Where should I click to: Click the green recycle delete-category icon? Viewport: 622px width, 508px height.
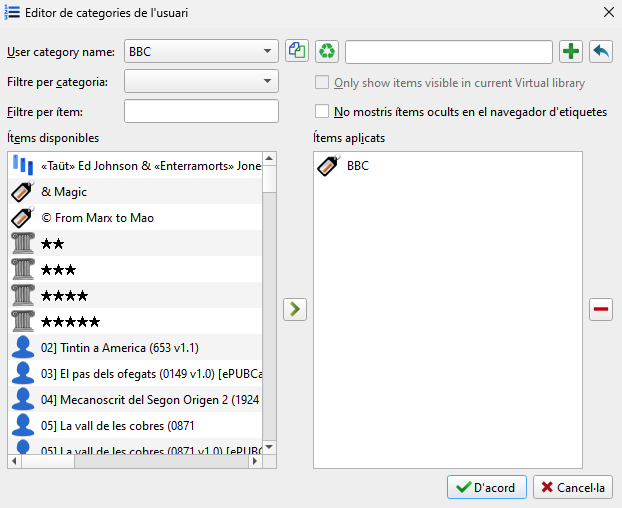[x=327, y=51]
